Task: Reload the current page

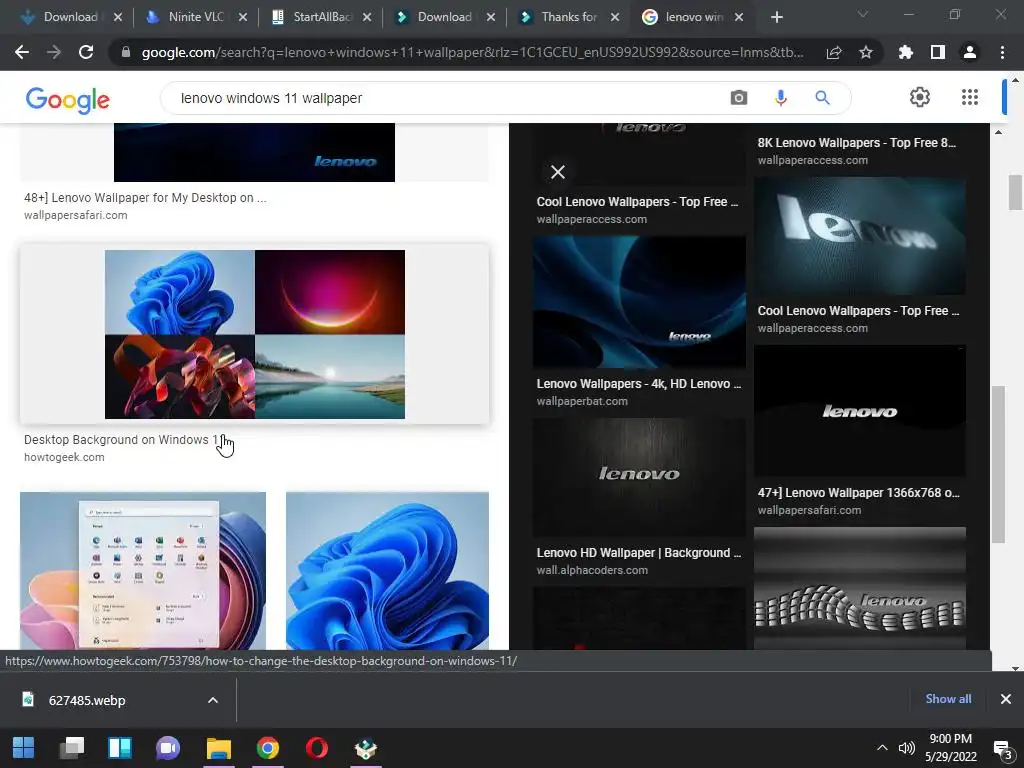Action: [x=86, y=52]
